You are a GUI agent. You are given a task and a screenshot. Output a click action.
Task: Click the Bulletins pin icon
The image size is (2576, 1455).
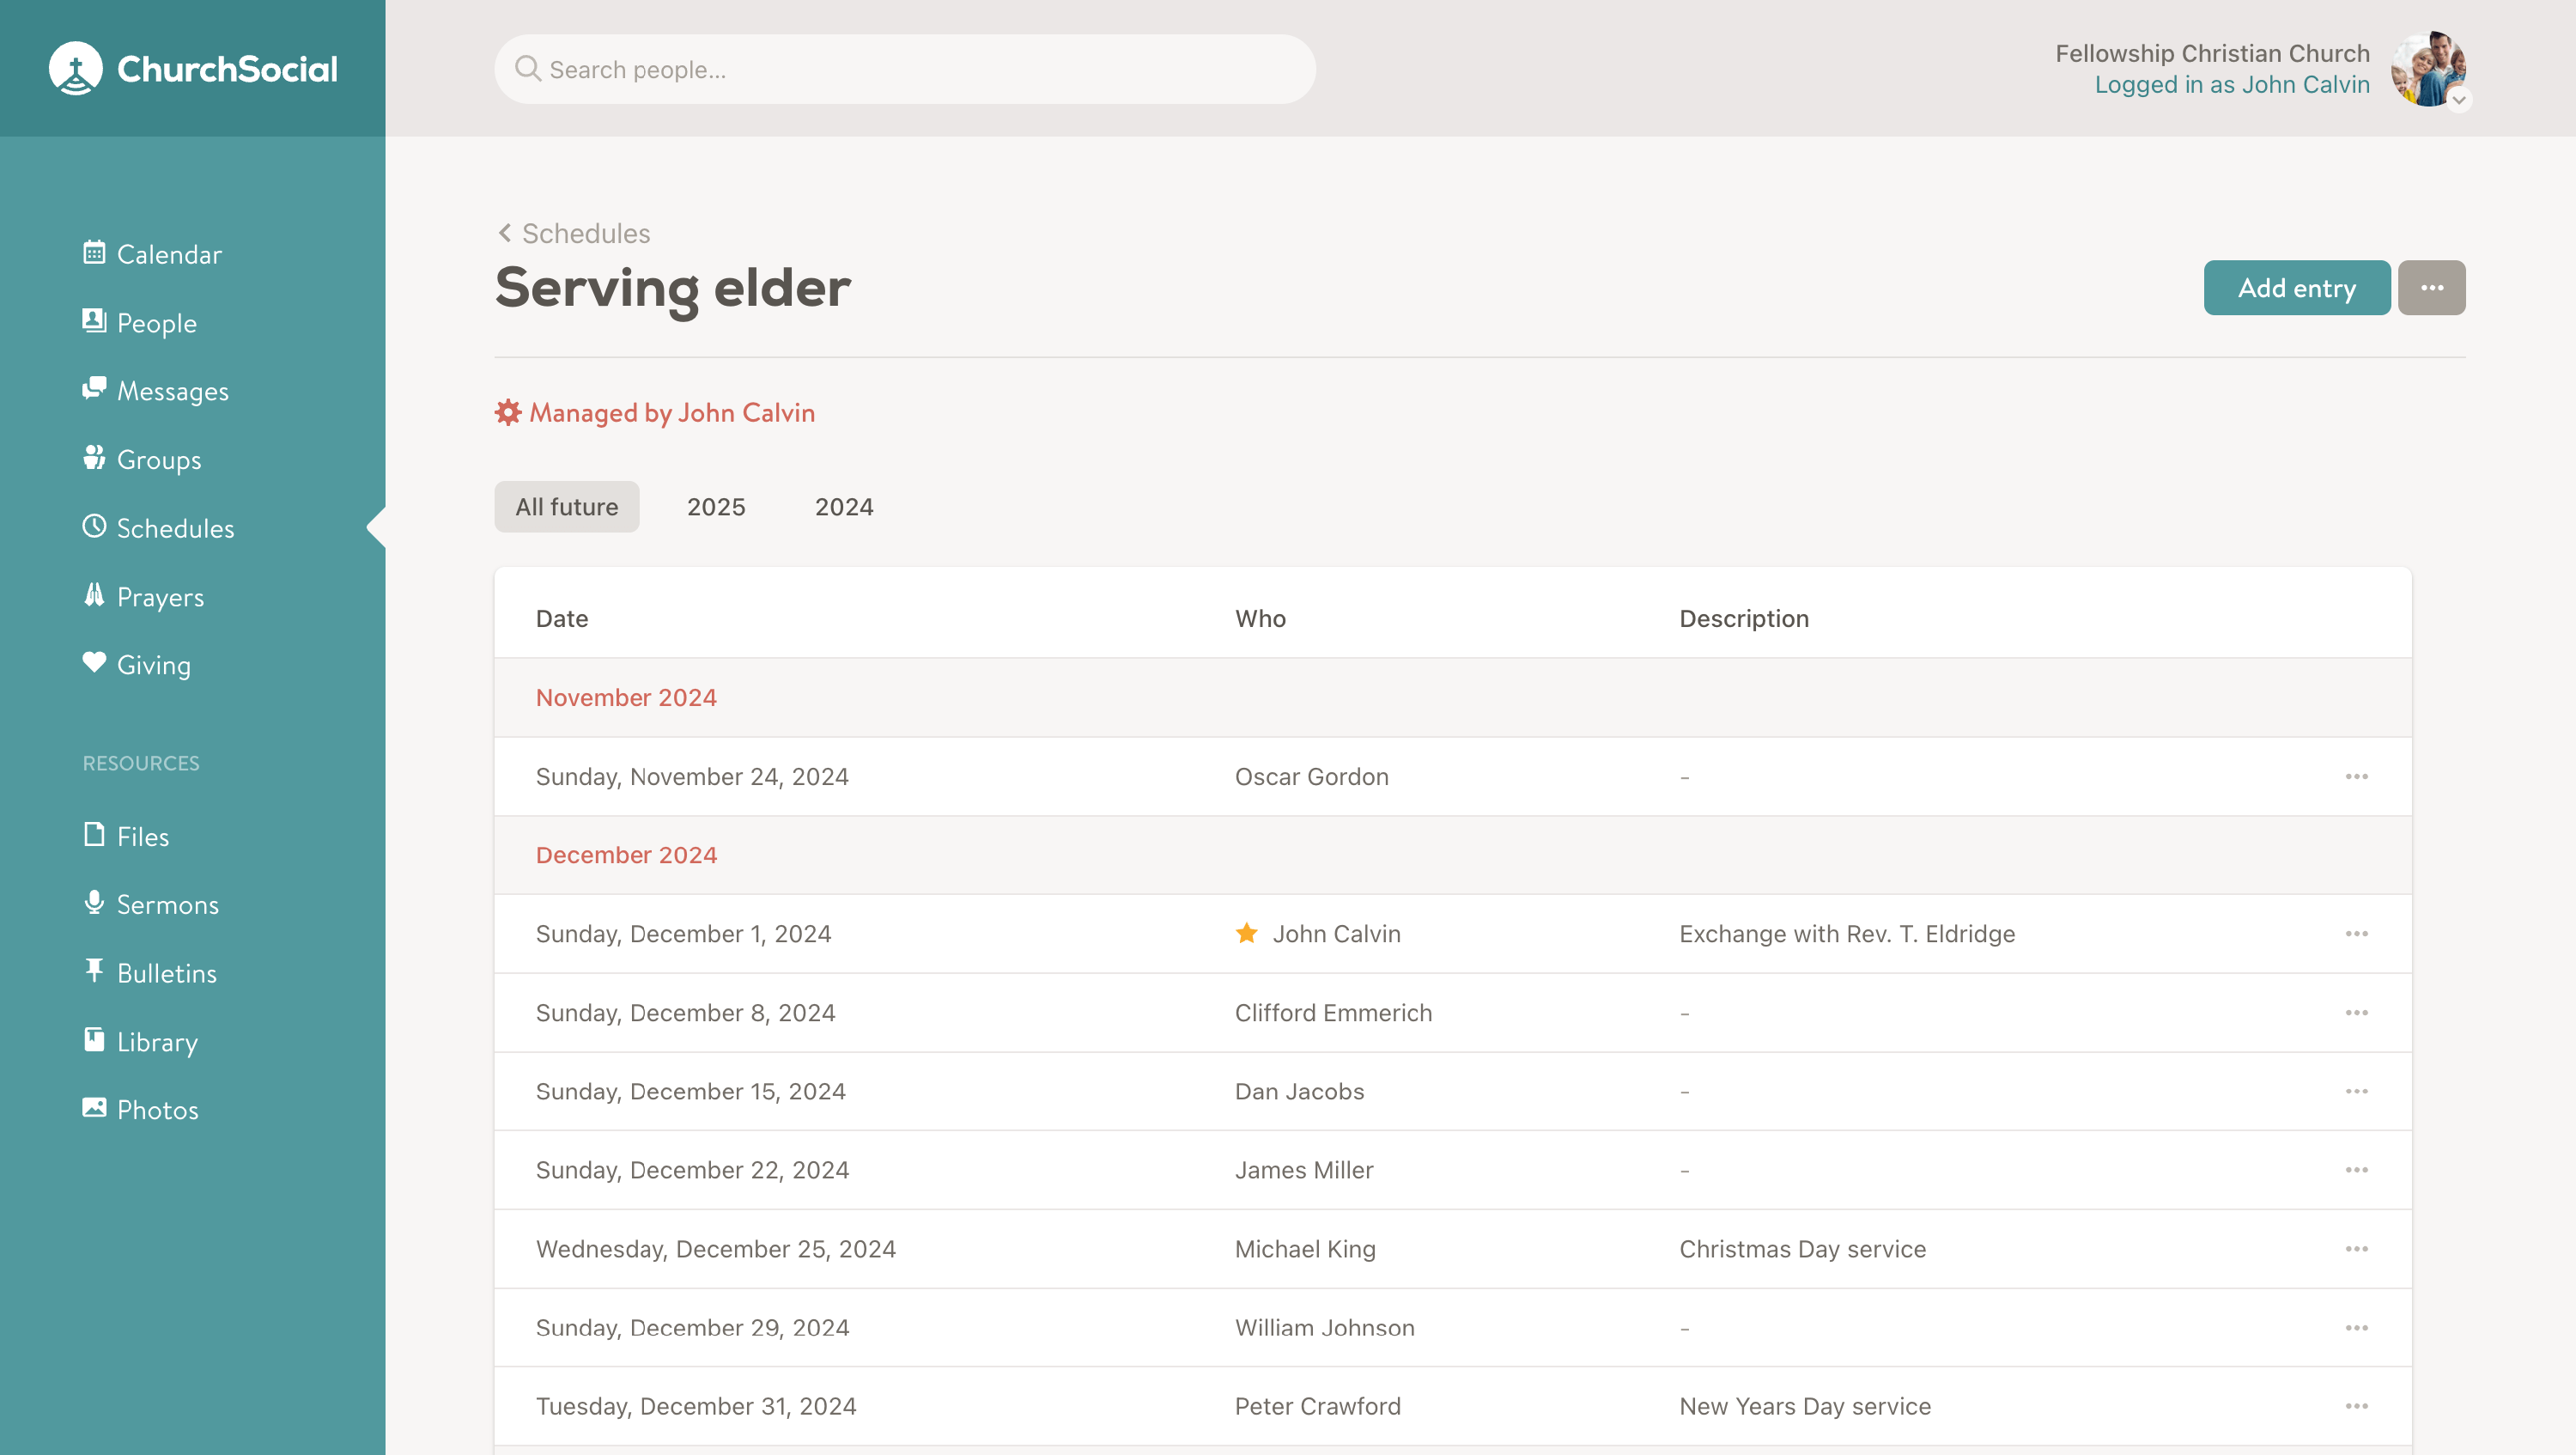click(x=94, y=970)
